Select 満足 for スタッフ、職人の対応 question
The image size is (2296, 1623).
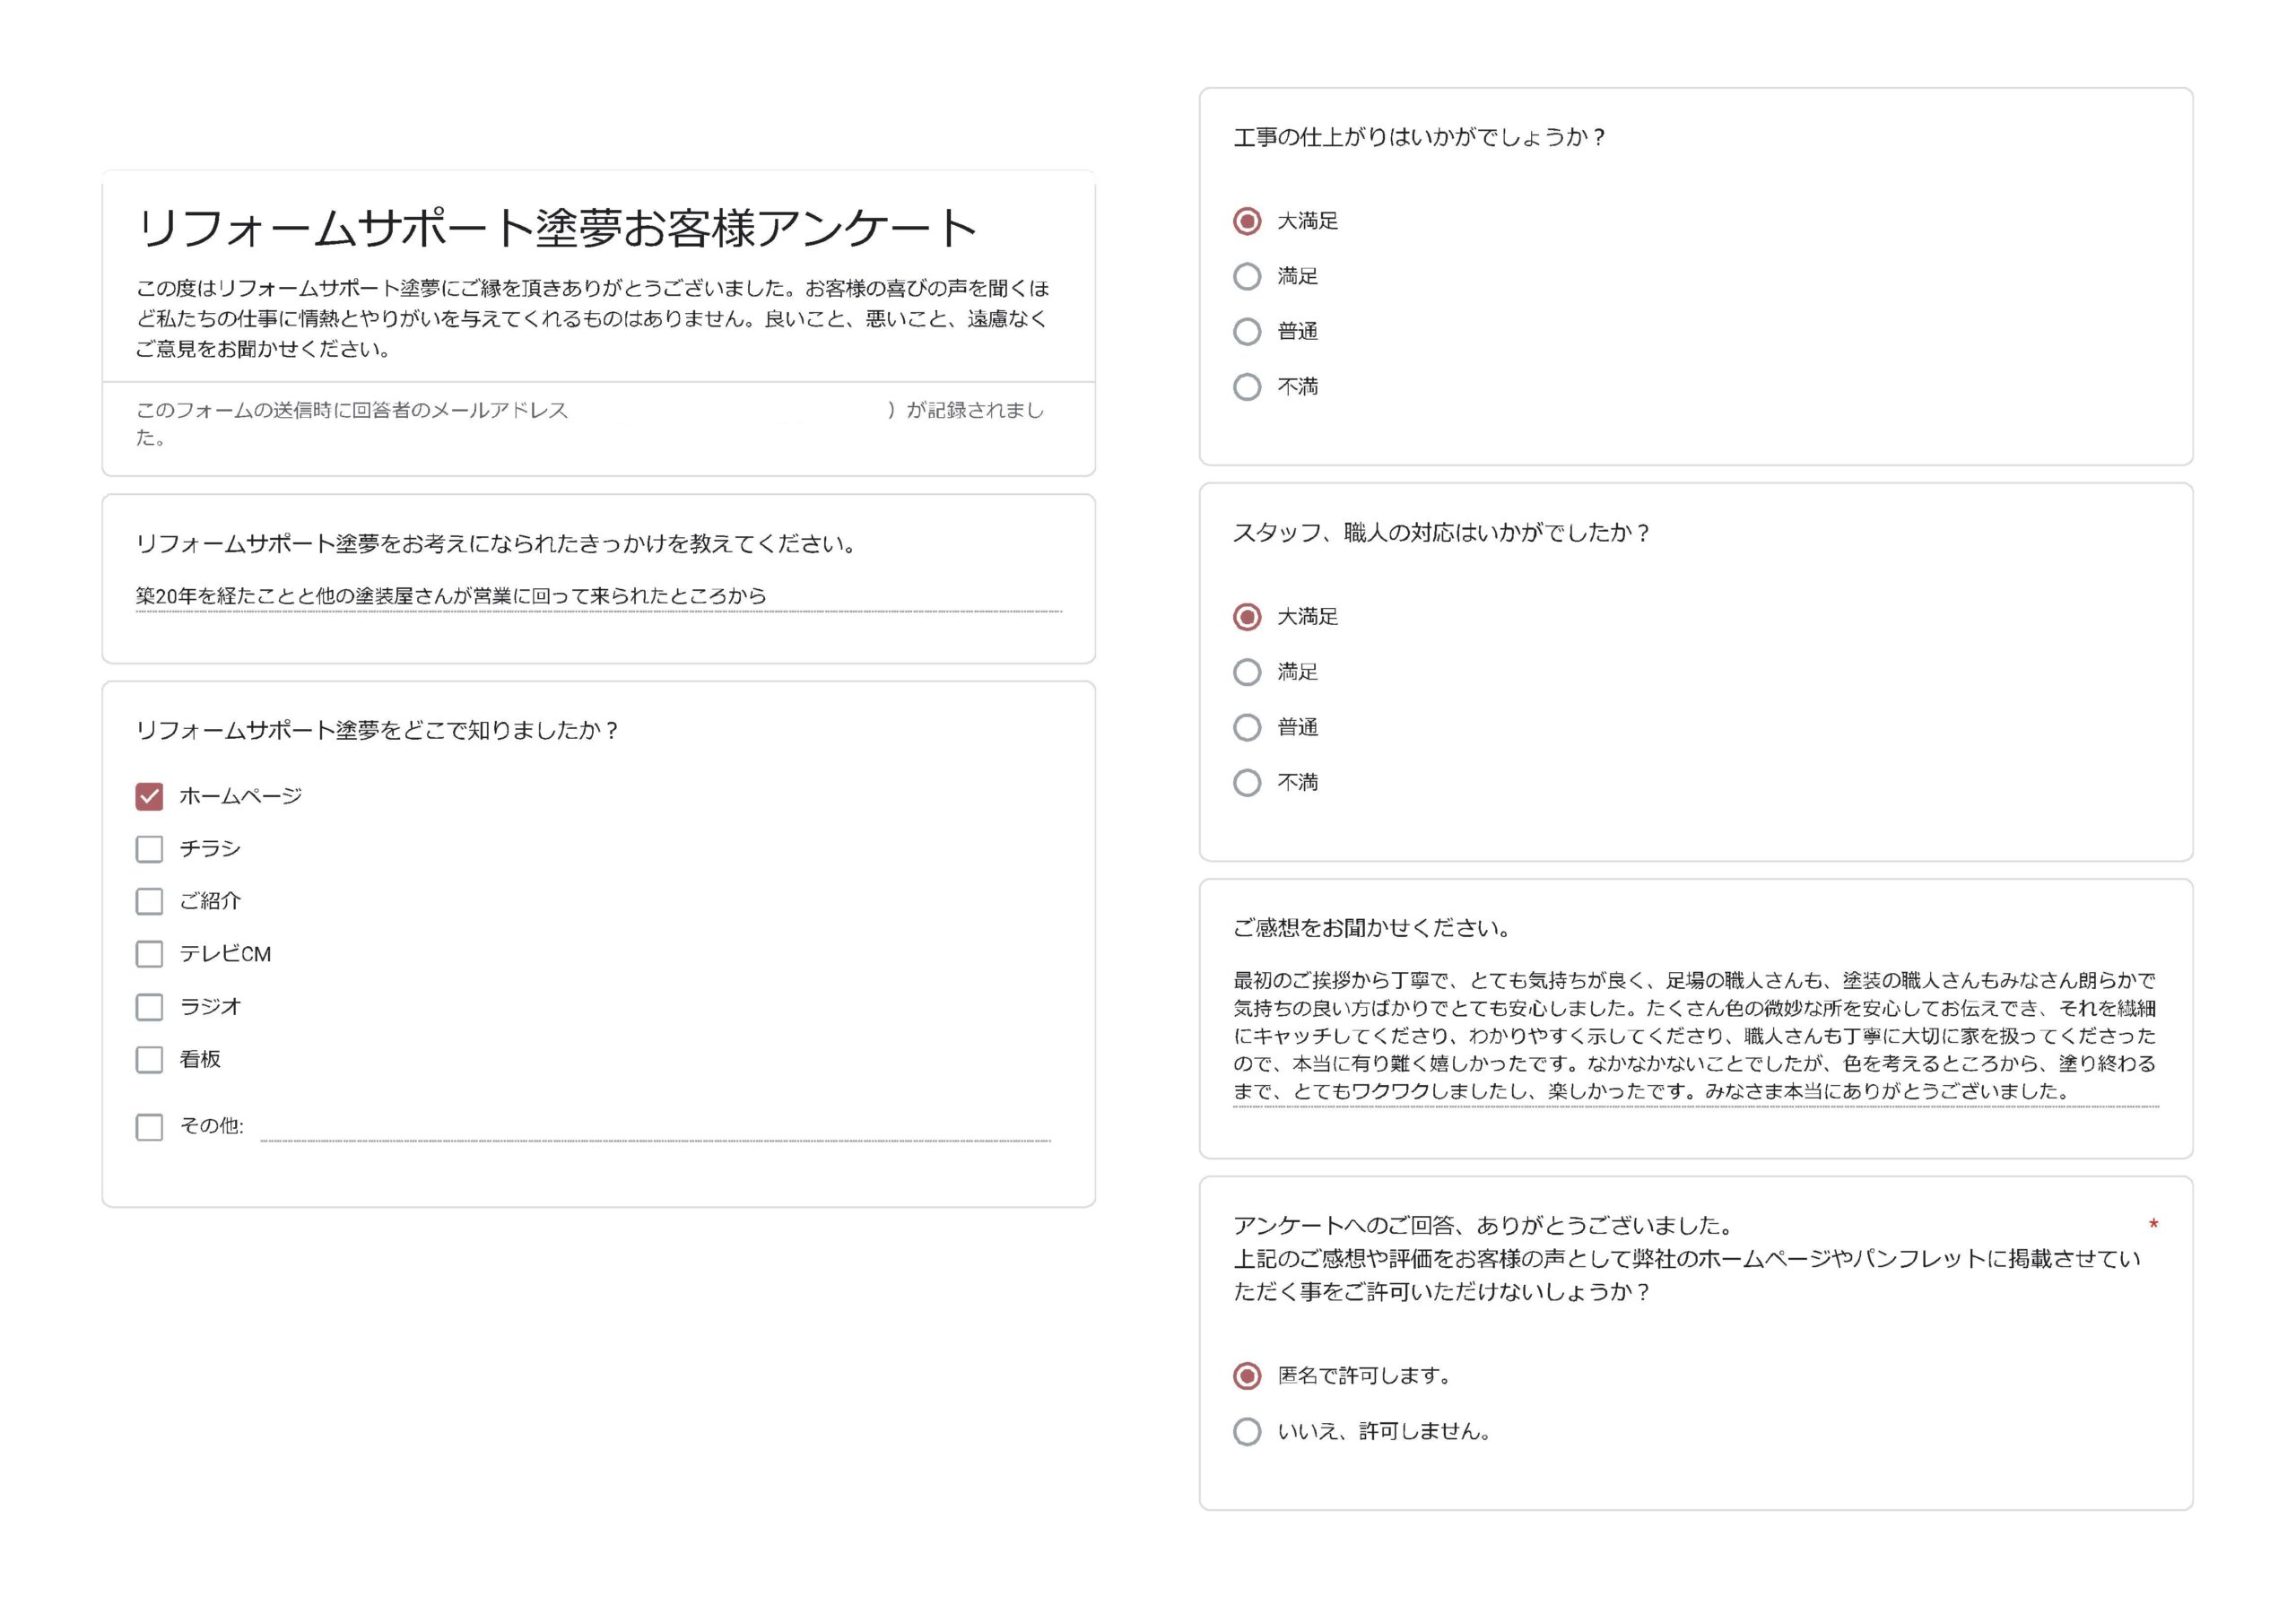coord(1247,672)
